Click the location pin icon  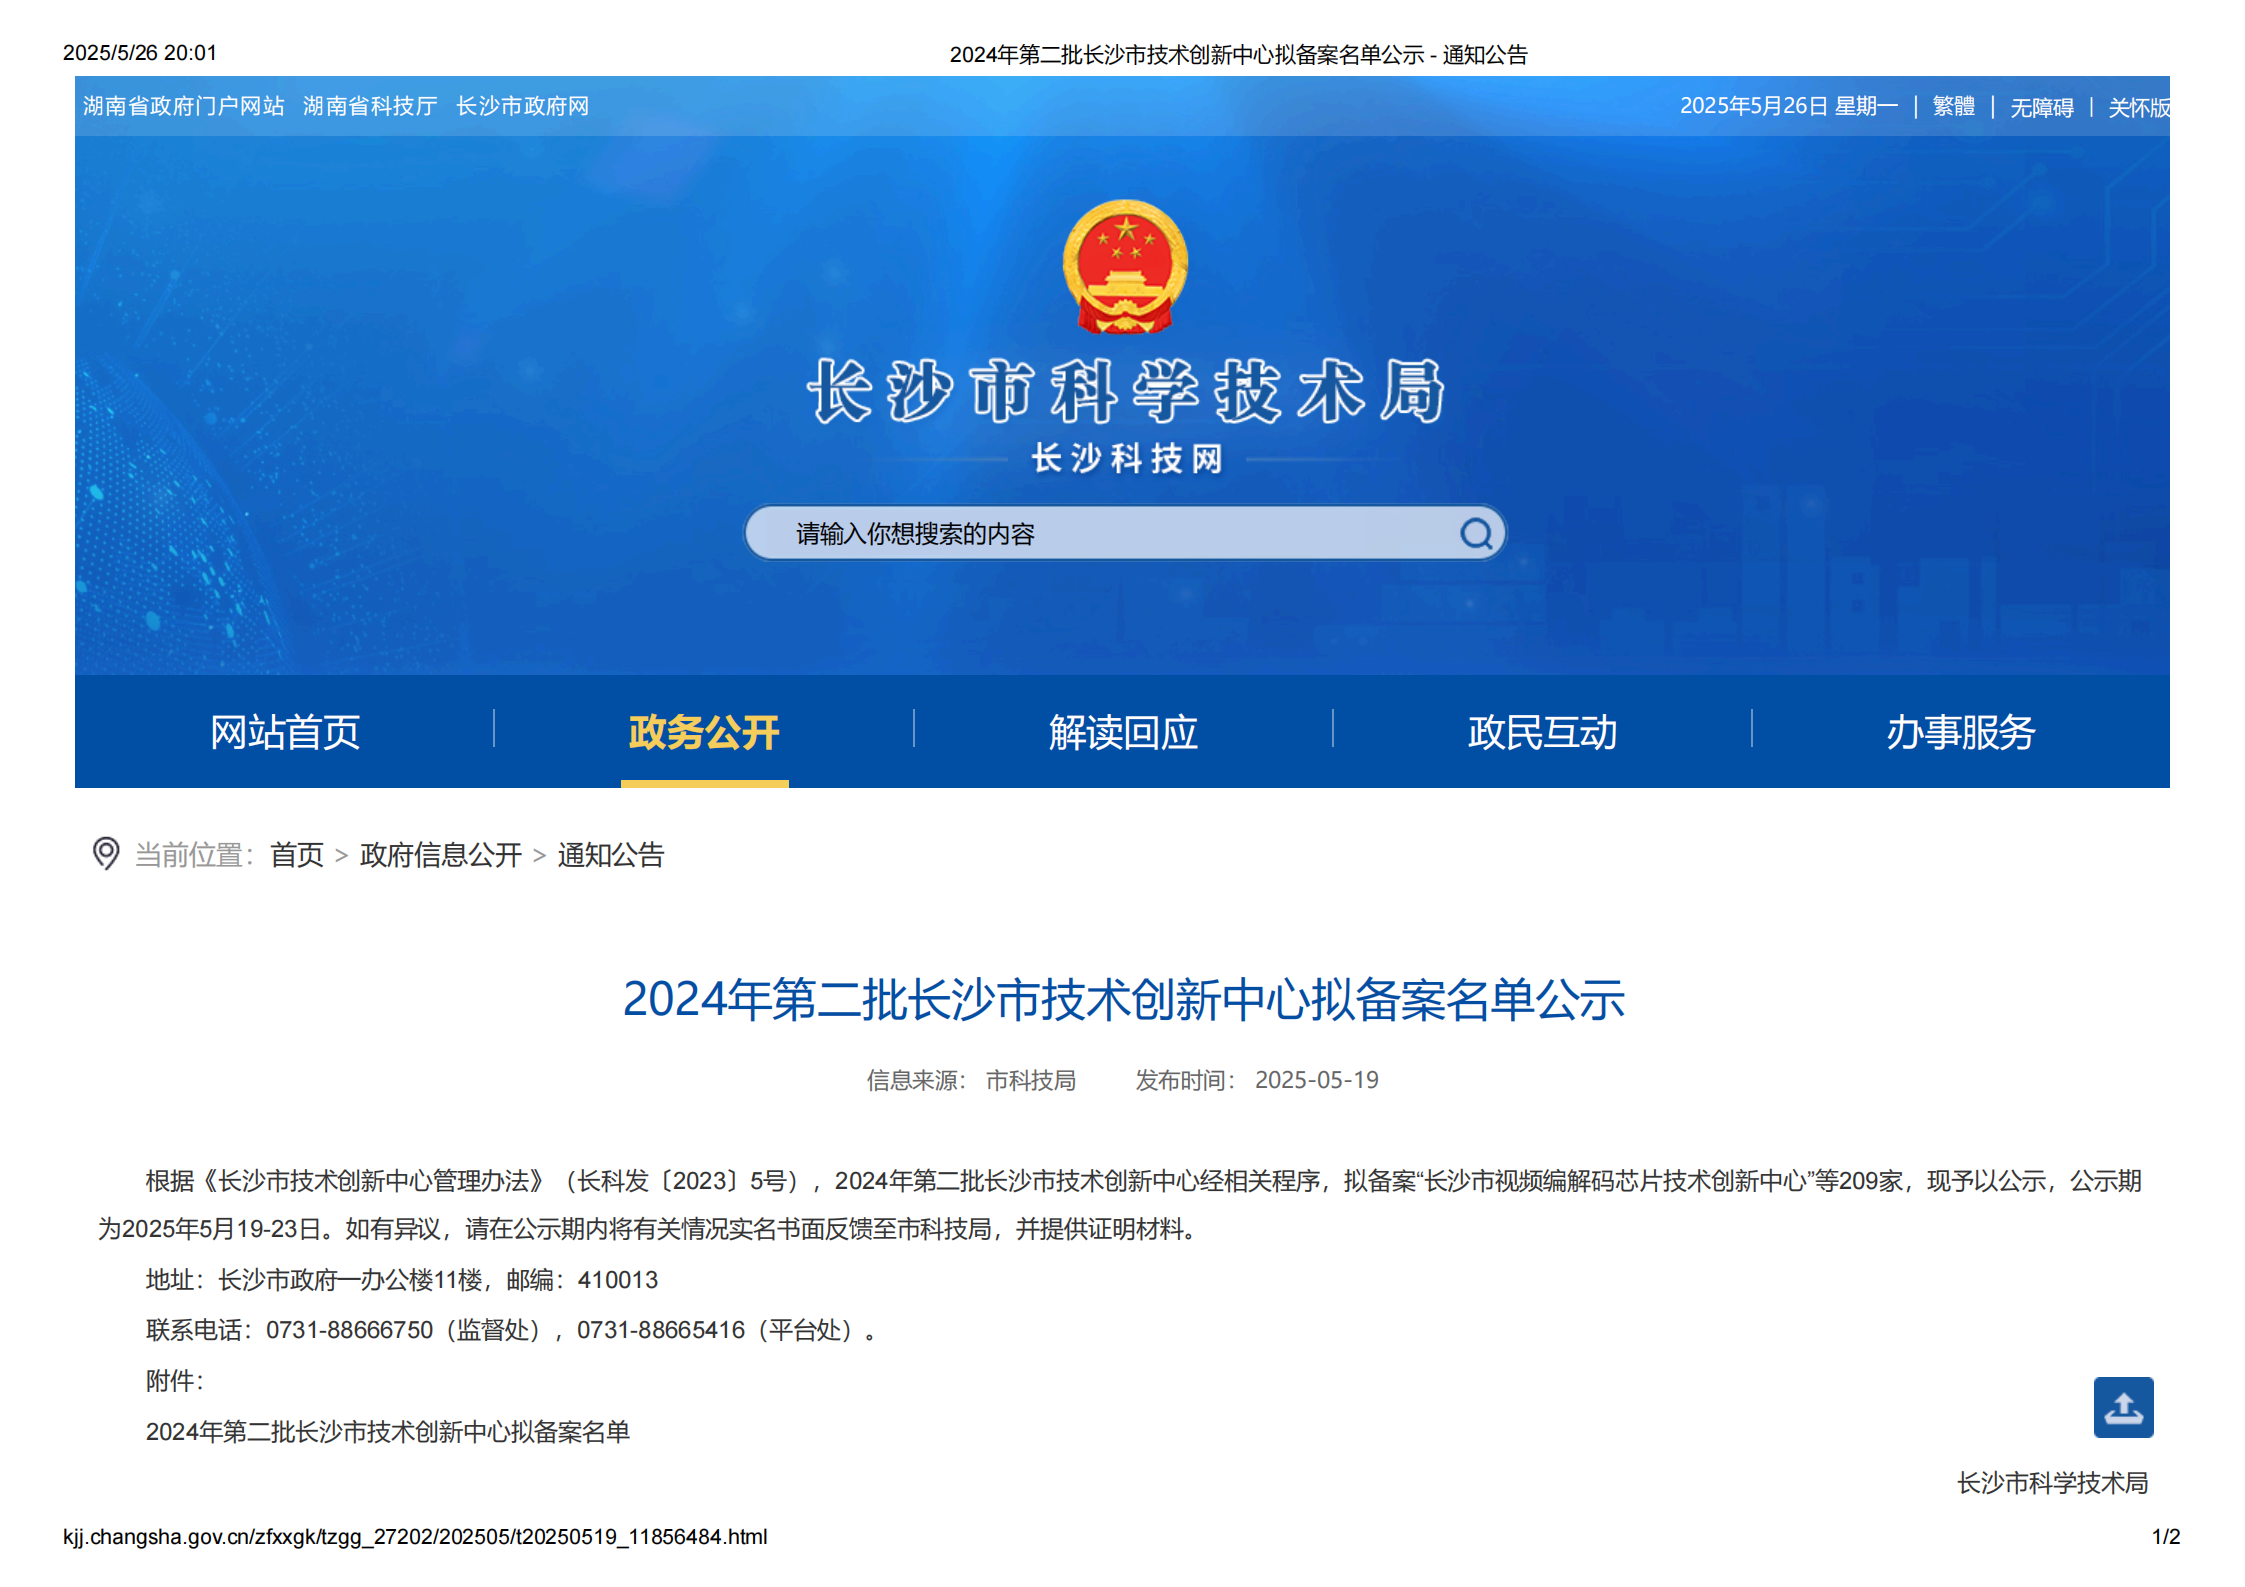(x=106, y=853)
